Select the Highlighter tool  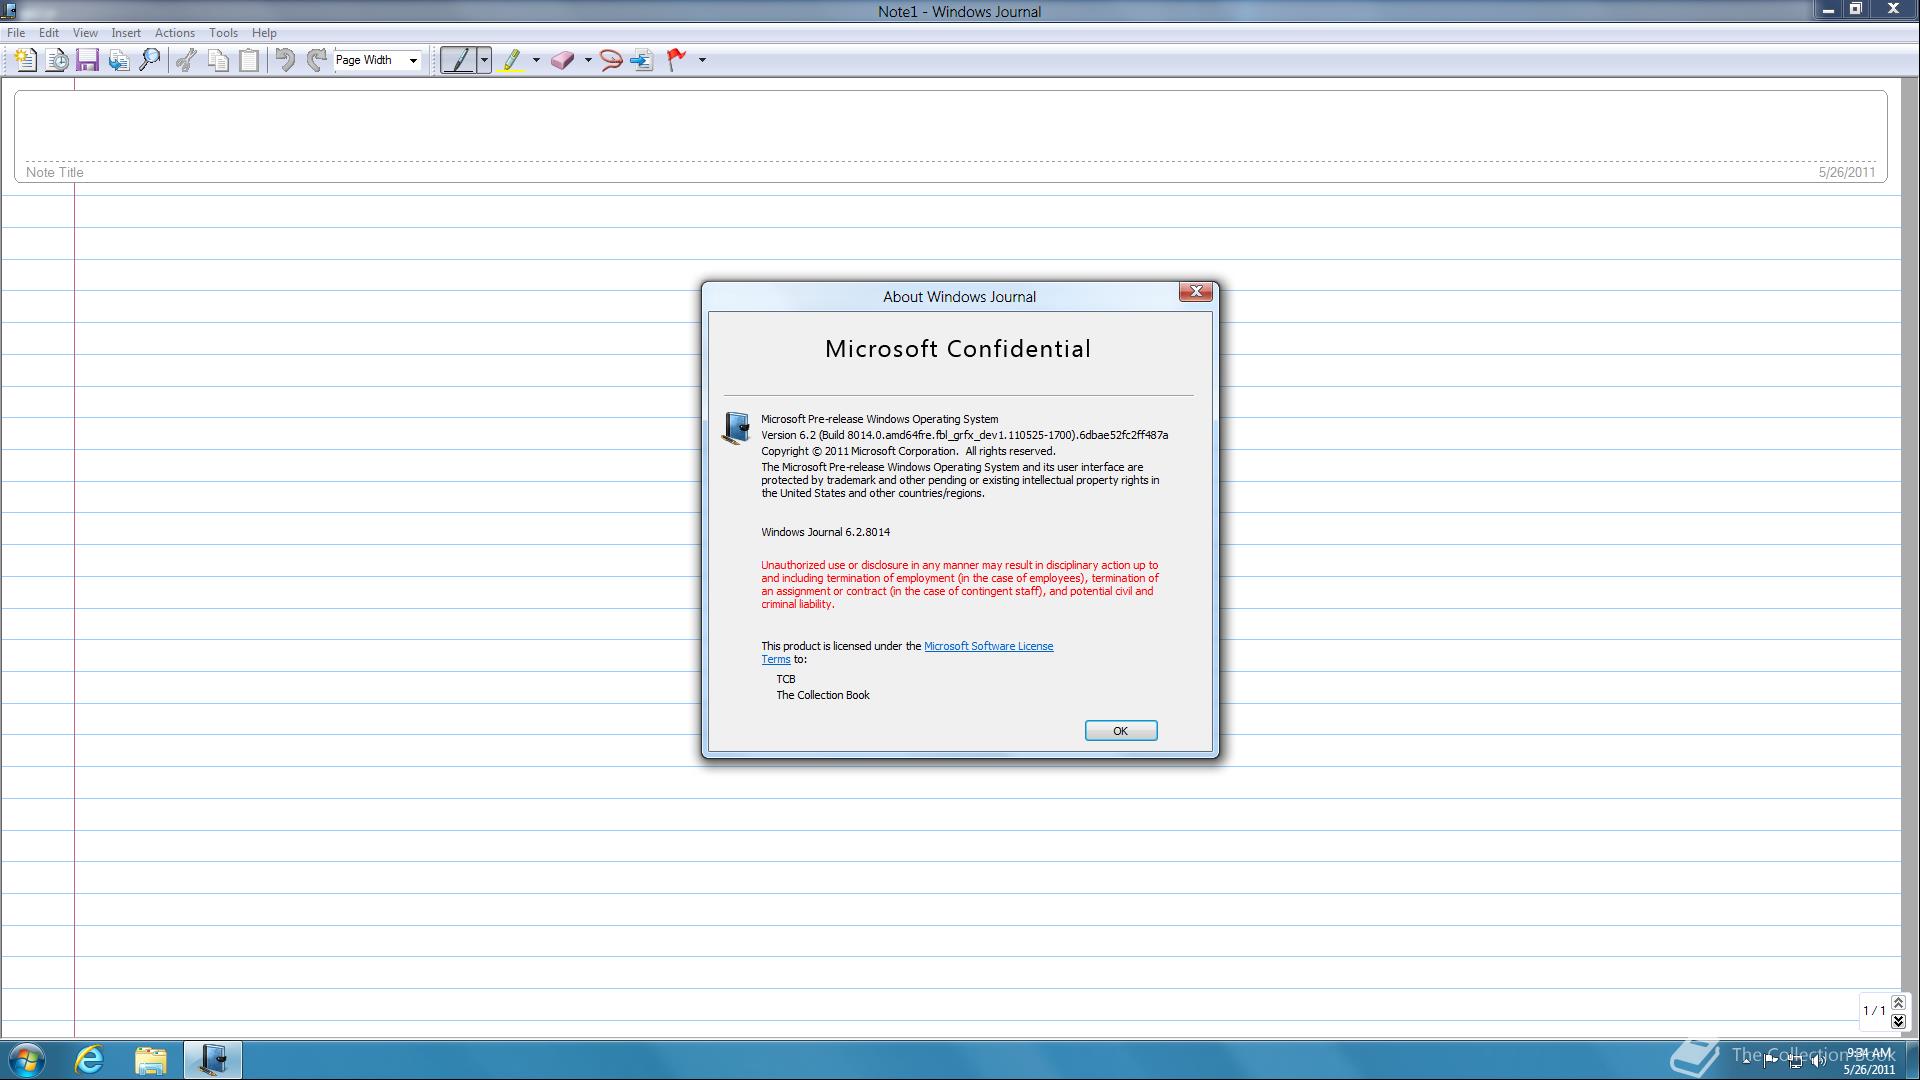pos(511,60)
